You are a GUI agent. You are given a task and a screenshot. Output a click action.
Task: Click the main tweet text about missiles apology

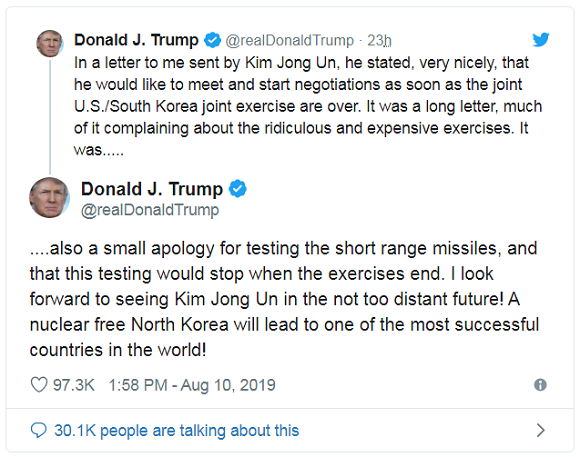click(284, 299)
